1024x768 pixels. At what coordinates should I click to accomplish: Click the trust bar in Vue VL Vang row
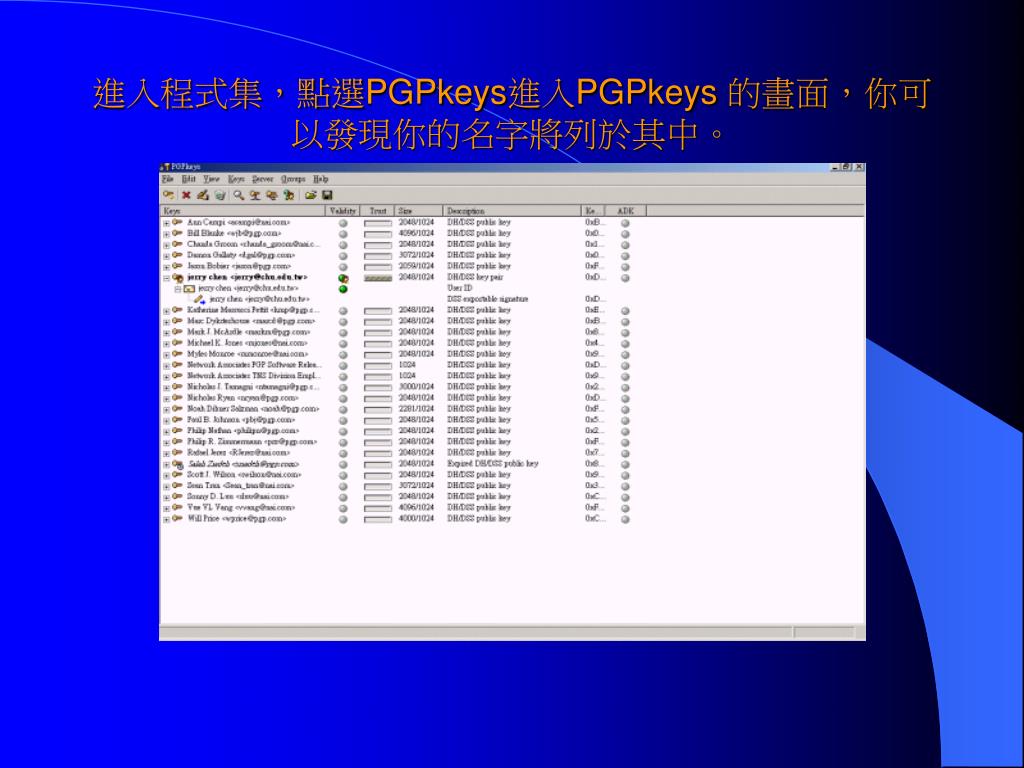pyautogui.click(x=377, y=509)
